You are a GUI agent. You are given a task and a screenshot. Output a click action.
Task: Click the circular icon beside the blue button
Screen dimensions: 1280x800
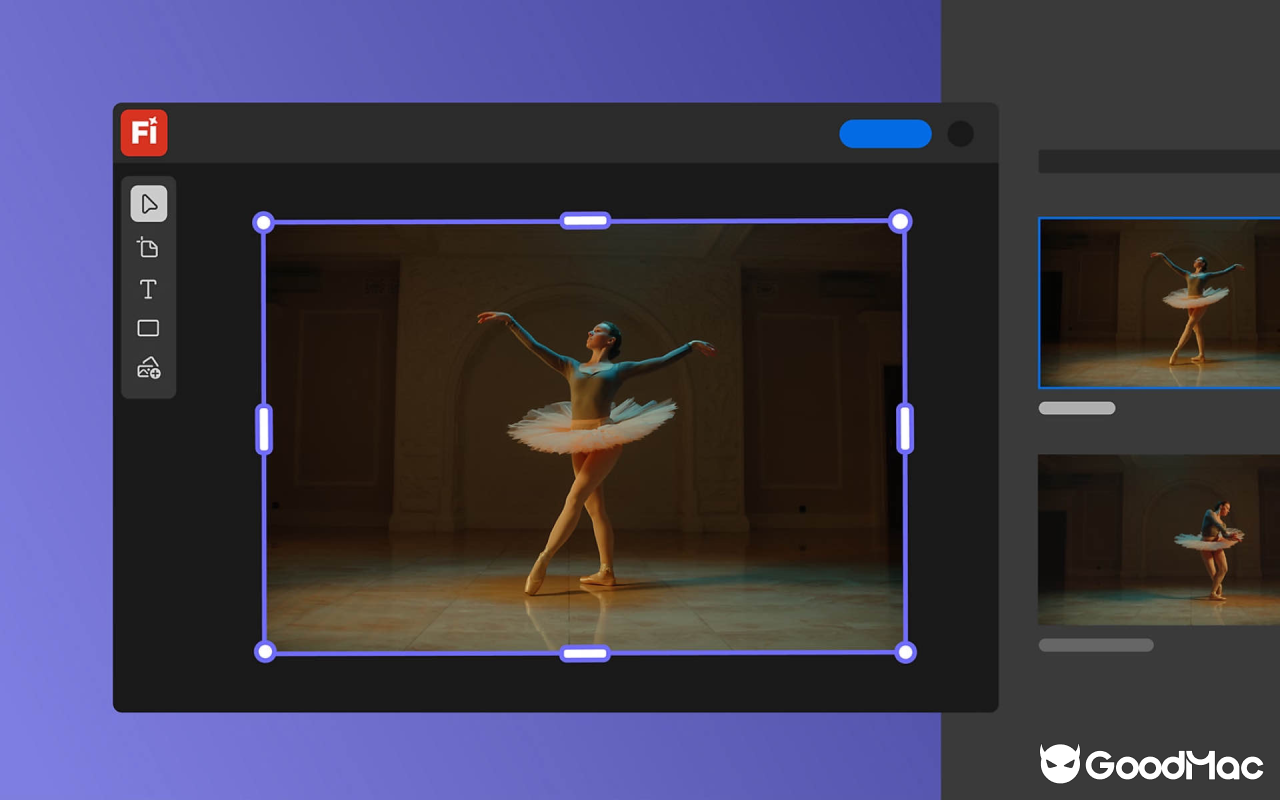point(959,133)
